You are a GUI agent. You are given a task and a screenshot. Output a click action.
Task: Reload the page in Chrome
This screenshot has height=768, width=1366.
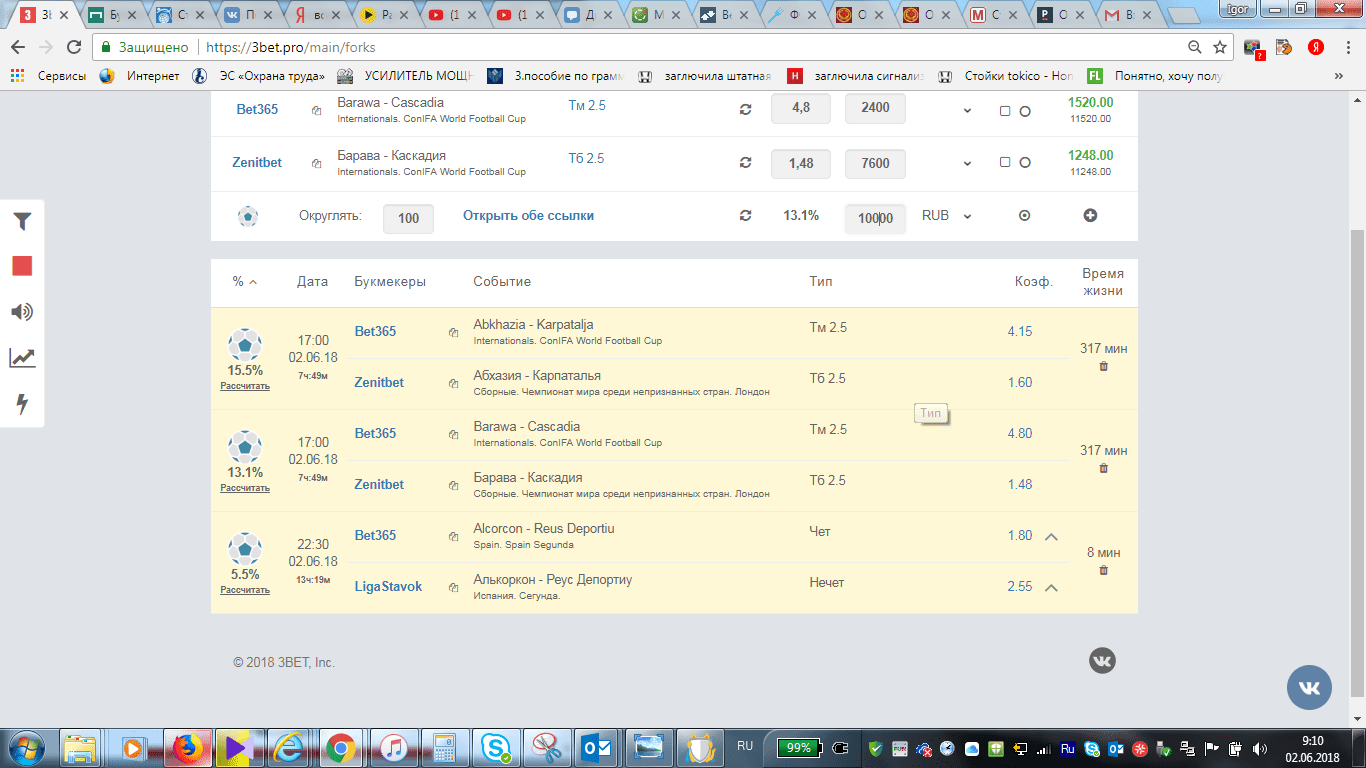(73, 47)
